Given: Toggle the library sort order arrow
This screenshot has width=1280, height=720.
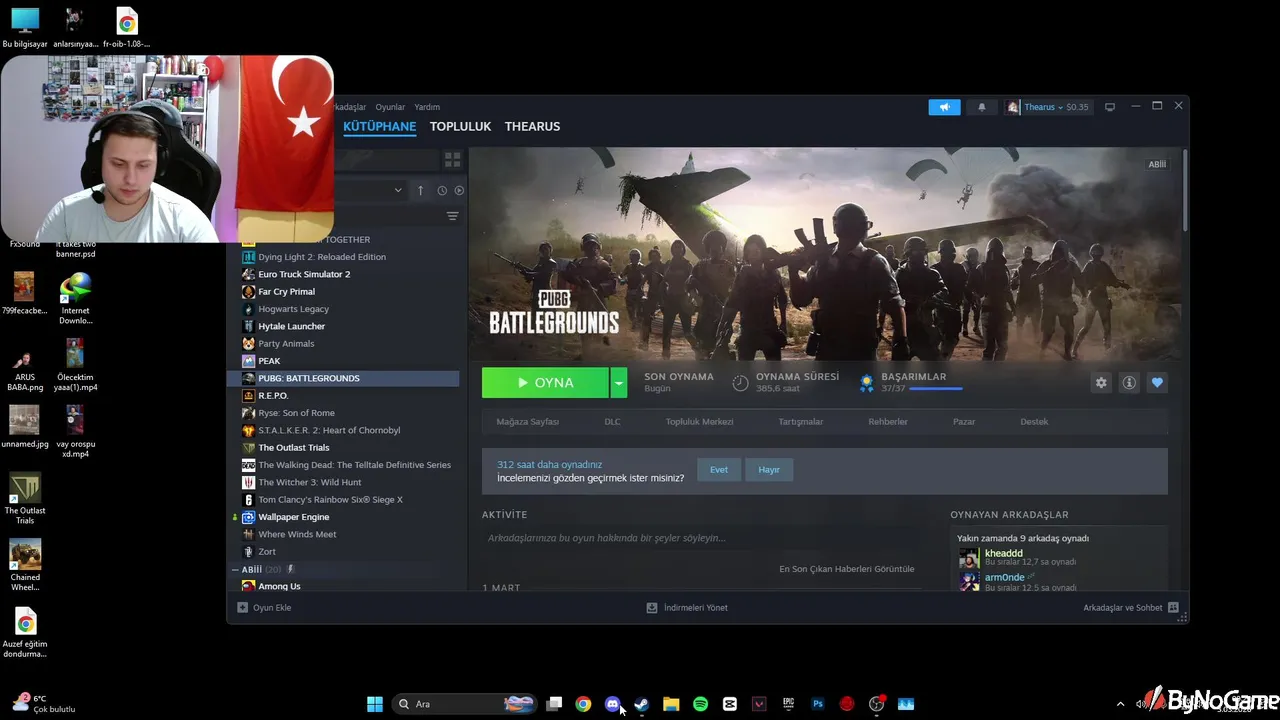Looking at the screenshot, I should tap(420, 190).
